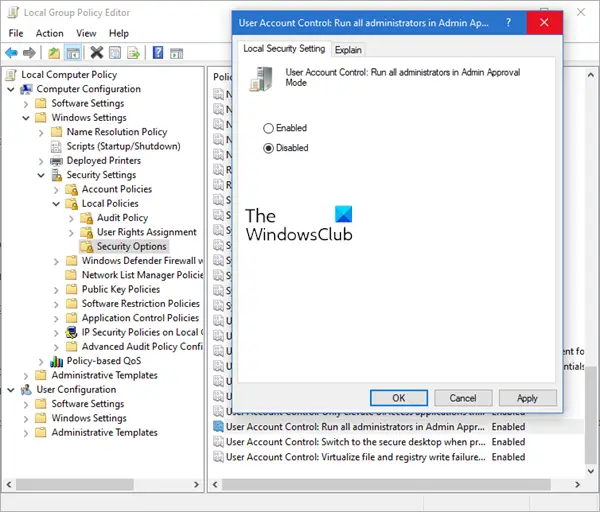
Task: Click scroll-up arrow of the policy list
Action: coord(591,75)
